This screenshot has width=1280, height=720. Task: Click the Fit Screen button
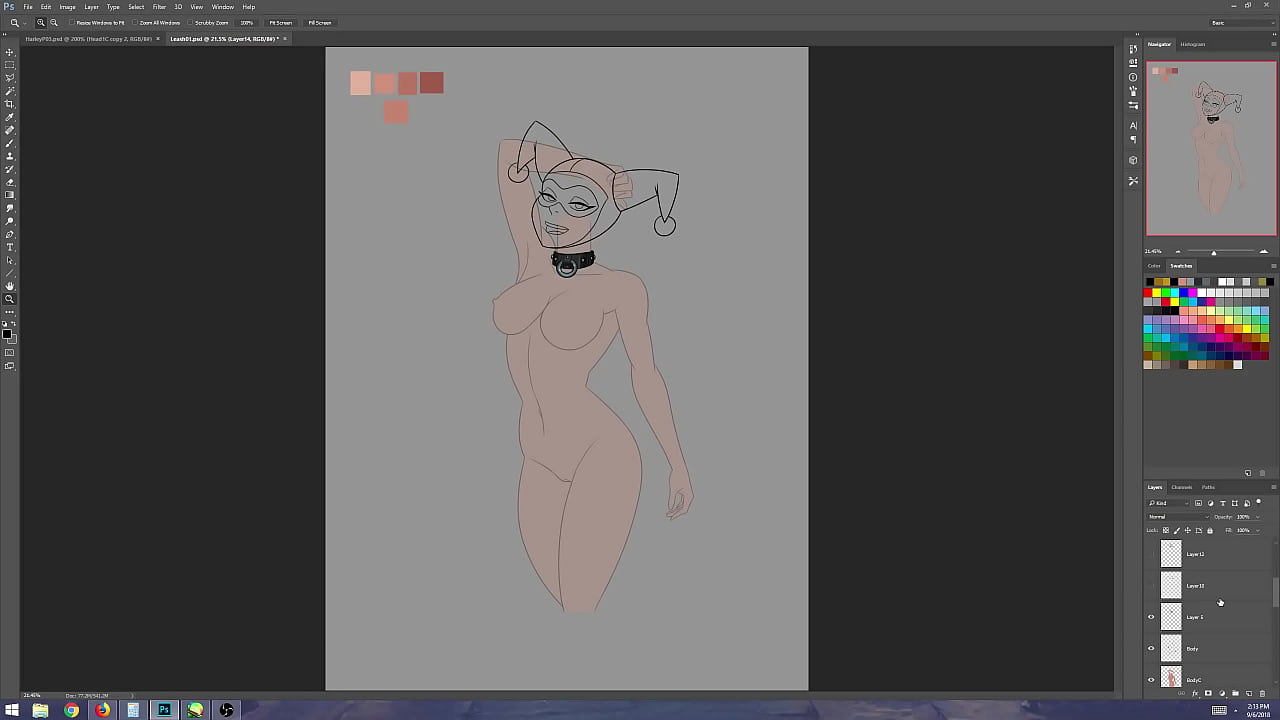pos(280,22)
